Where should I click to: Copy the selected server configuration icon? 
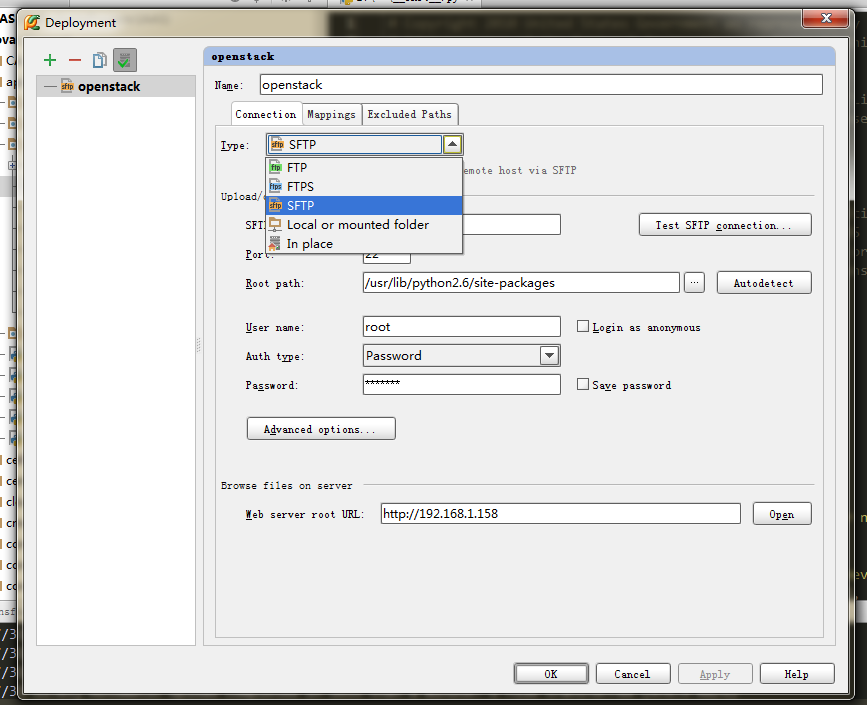coord(100,60)
